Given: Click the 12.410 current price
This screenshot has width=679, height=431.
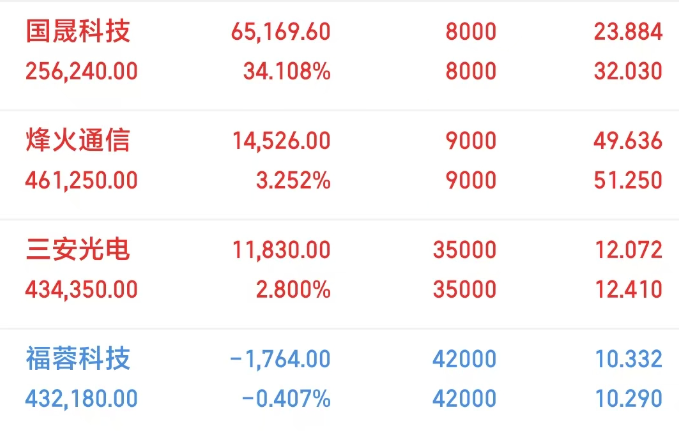Looking at the screenshot, I should pyautogui.click(x=628, y=289).
